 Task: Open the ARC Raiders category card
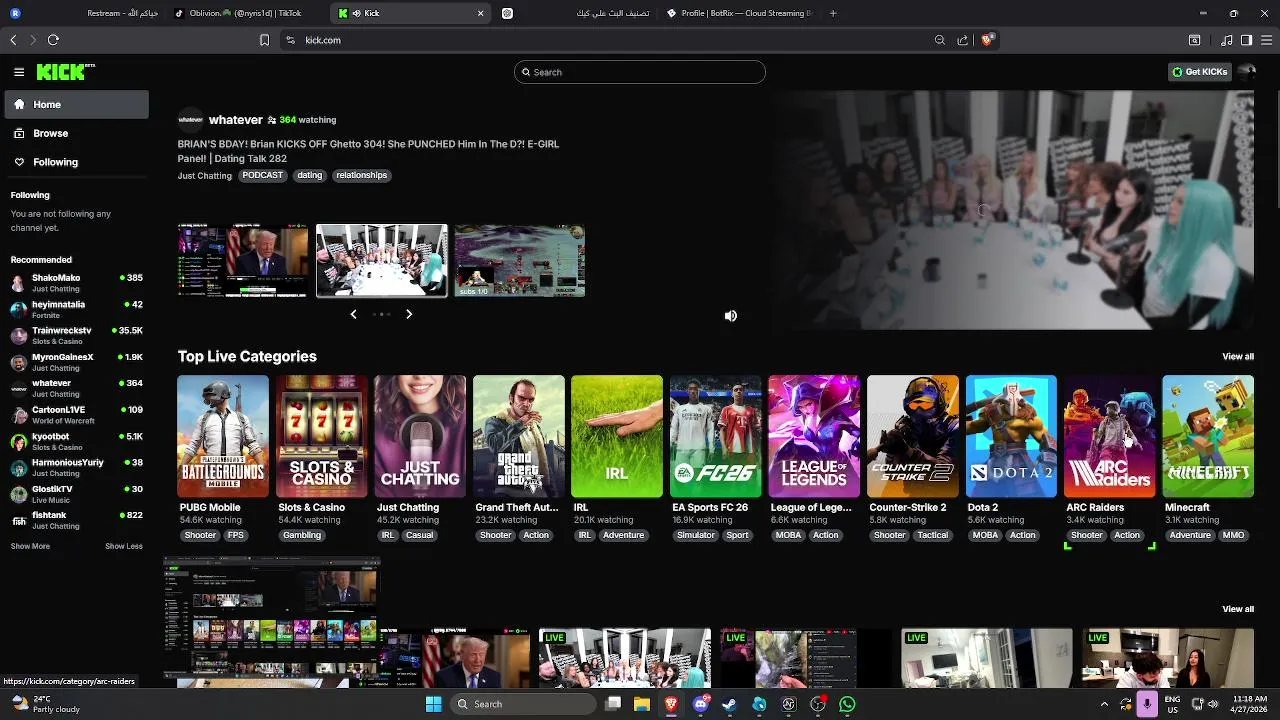[x=1110, y=436]
